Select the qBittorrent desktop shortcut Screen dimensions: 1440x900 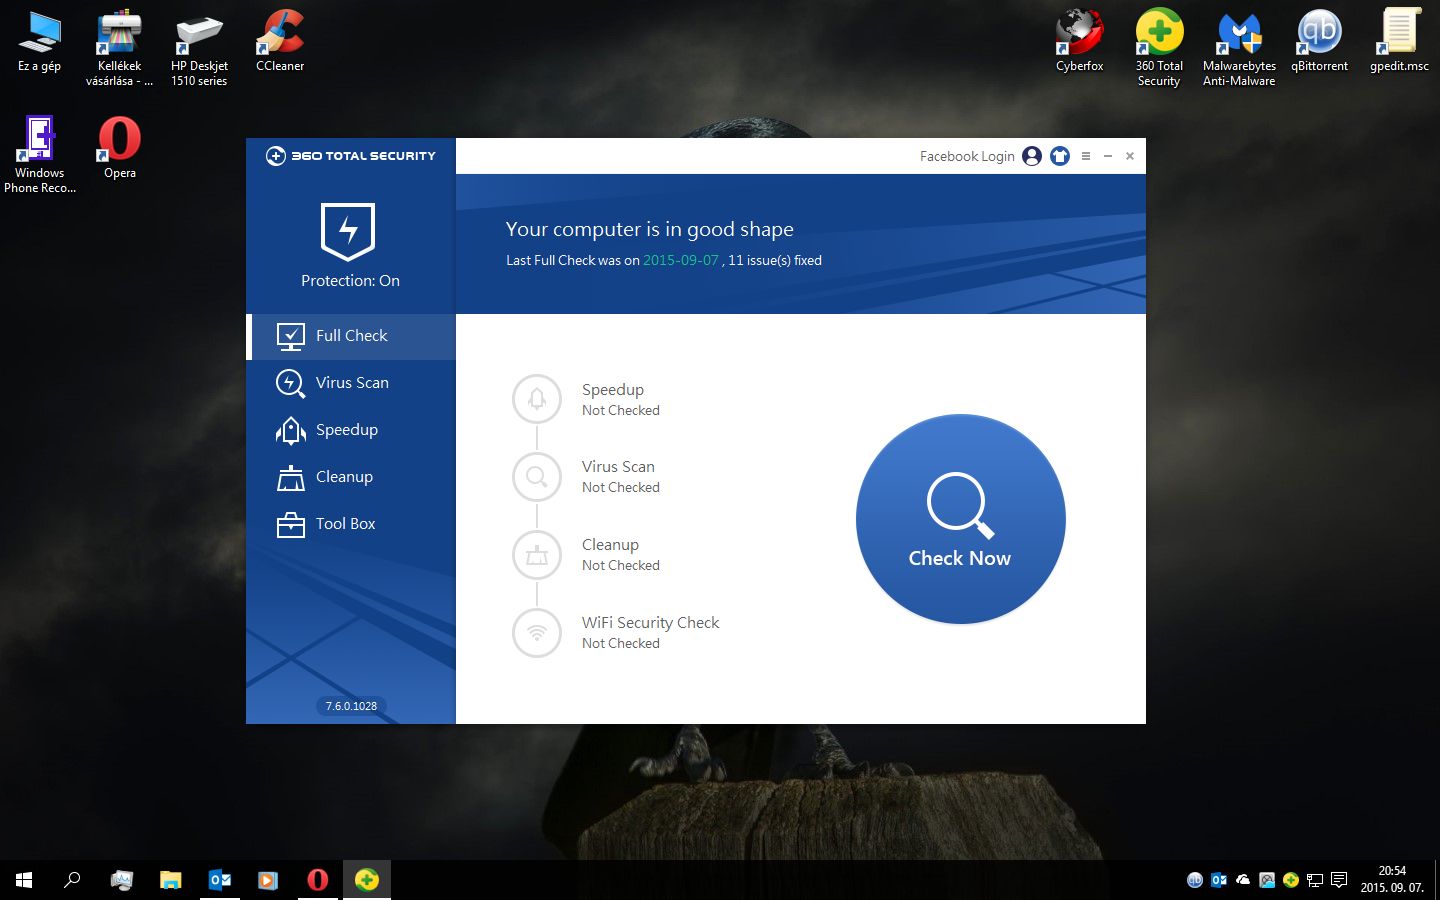coord(1319,42)
